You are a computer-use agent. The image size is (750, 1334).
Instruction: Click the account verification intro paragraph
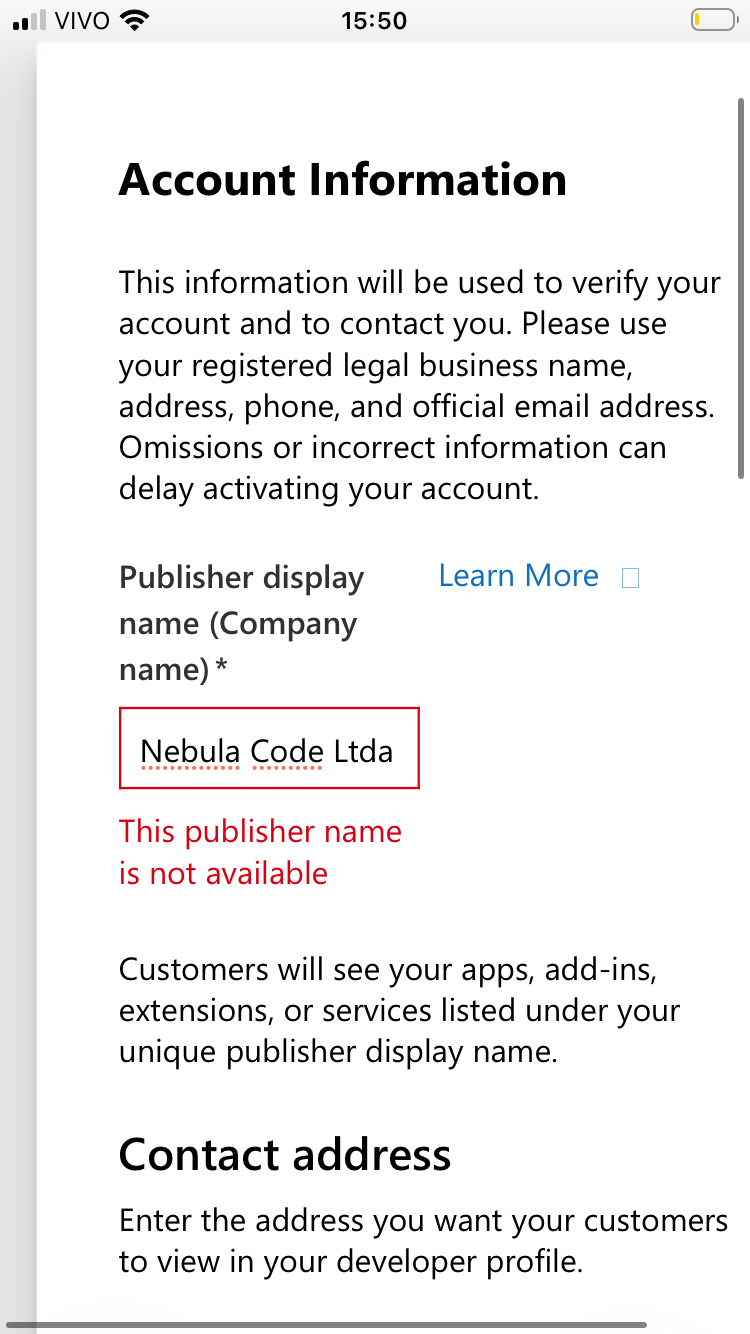(420, 385)
